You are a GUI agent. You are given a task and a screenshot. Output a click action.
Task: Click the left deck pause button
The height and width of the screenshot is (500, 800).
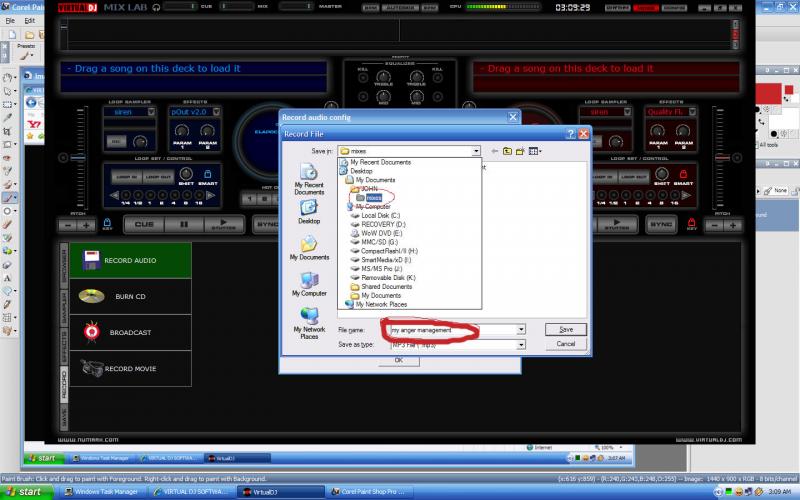(x=184, y=224)
